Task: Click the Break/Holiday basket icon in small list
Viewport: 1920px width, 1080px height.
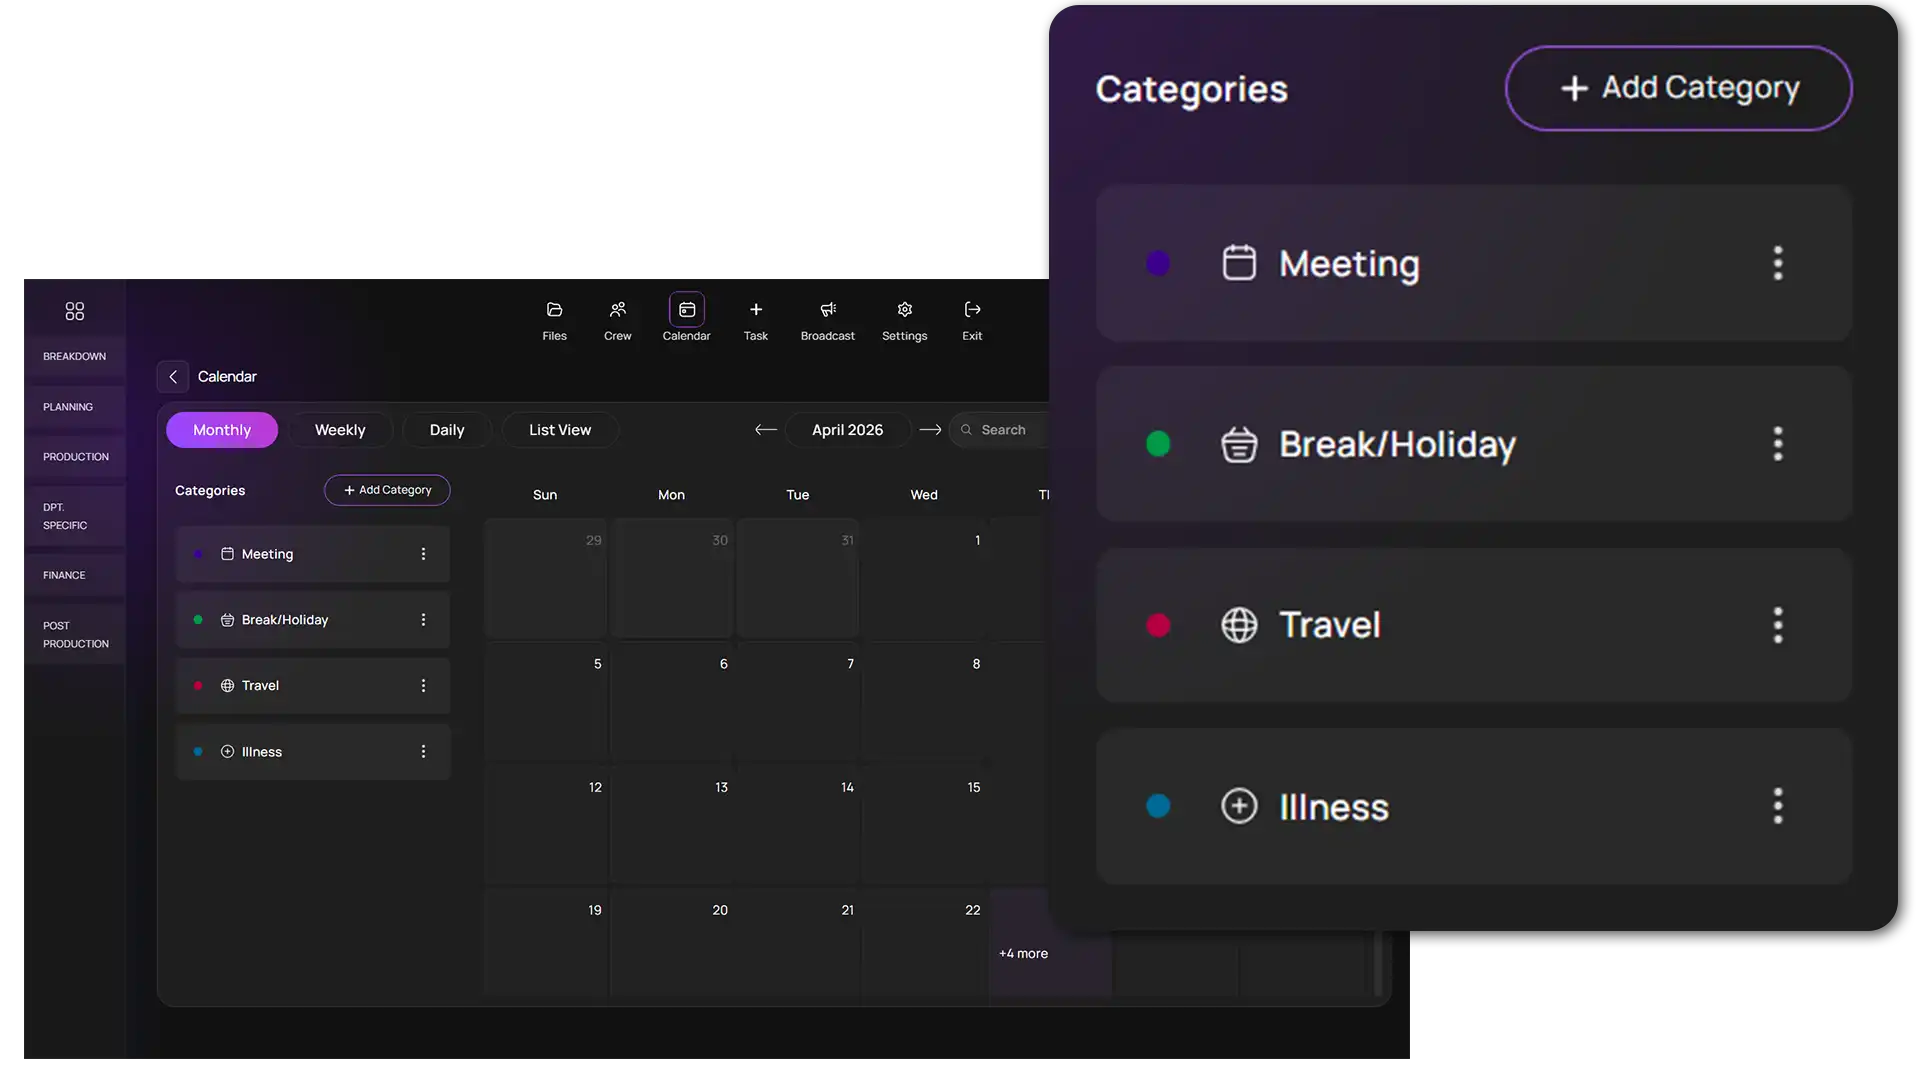Action: click(x=227, y=620)
